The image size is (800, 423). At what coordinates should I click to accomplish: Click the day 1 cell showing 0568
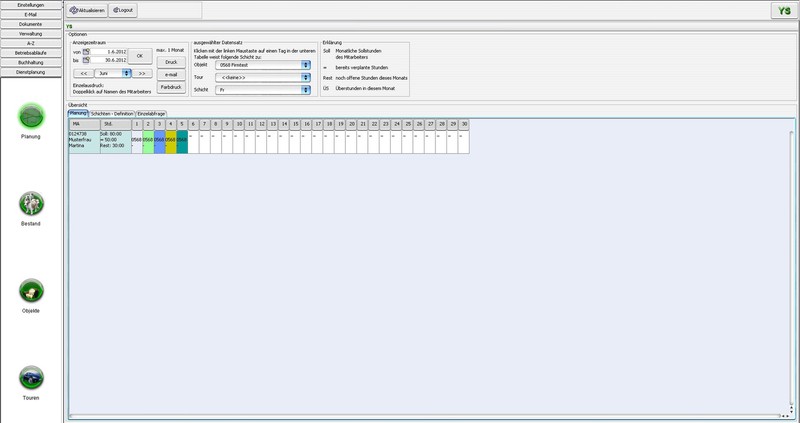137,142
